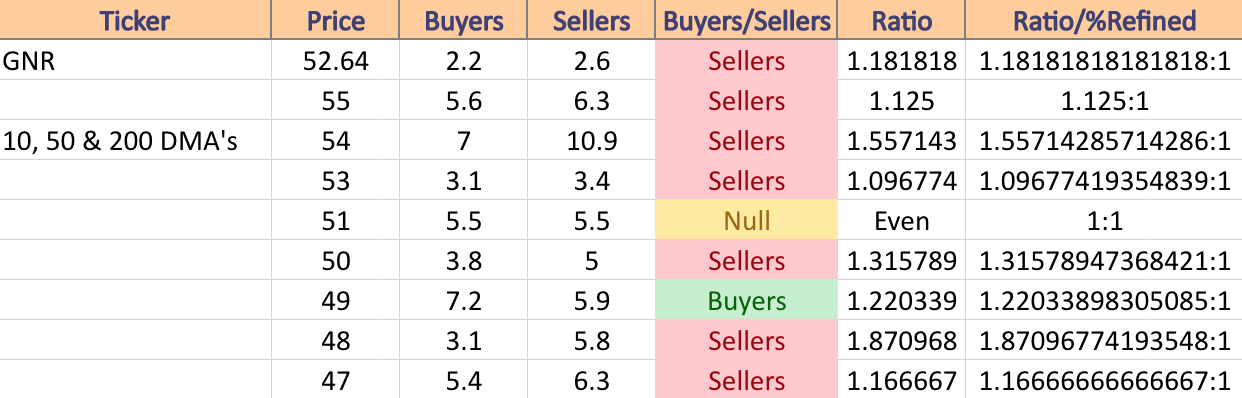Select the Buyers/Sellers column header
The width and height of the screenshot is (1242, 398).
point(746,20)
